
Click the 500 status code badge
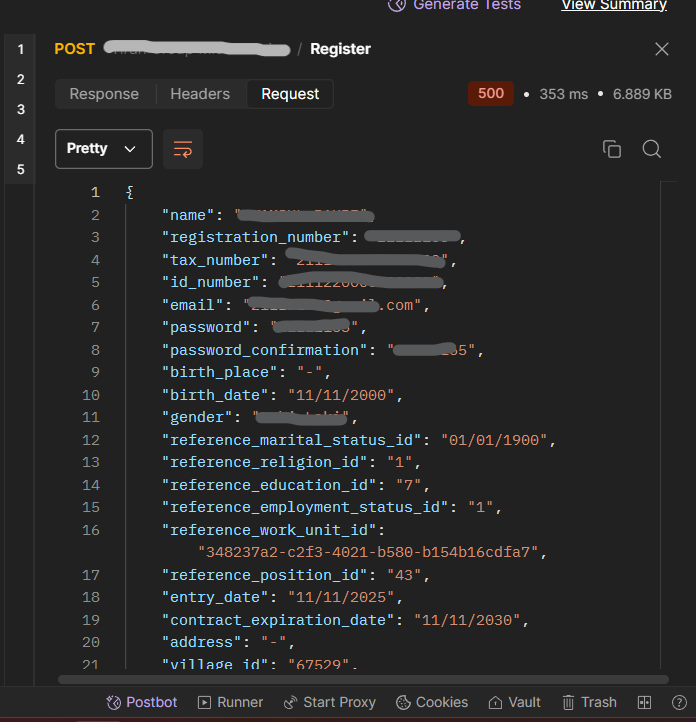point(491,94)
